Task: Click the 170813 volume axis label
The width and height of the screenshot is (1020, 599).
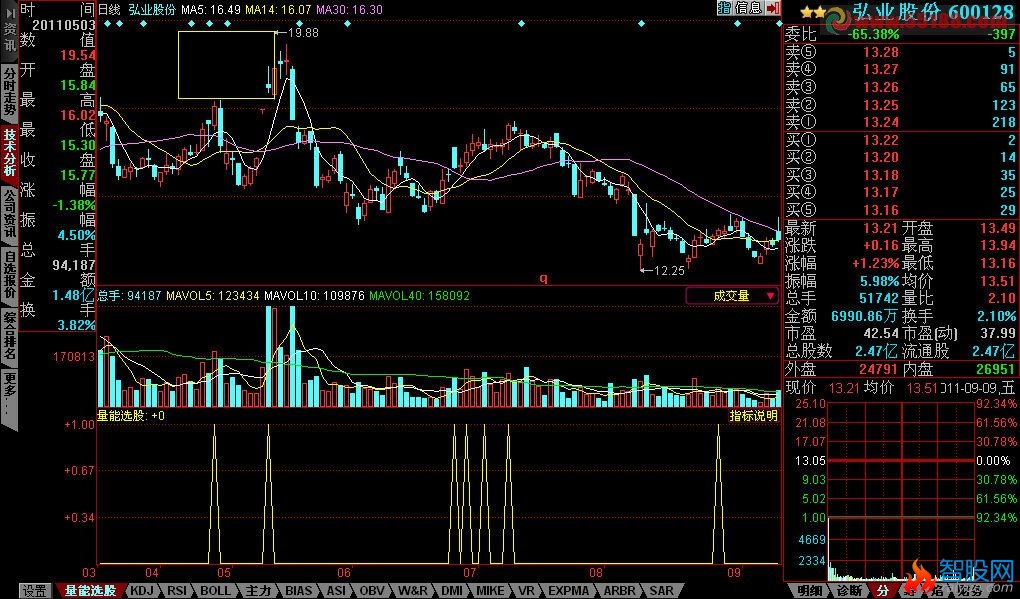Action: point(74,357)
